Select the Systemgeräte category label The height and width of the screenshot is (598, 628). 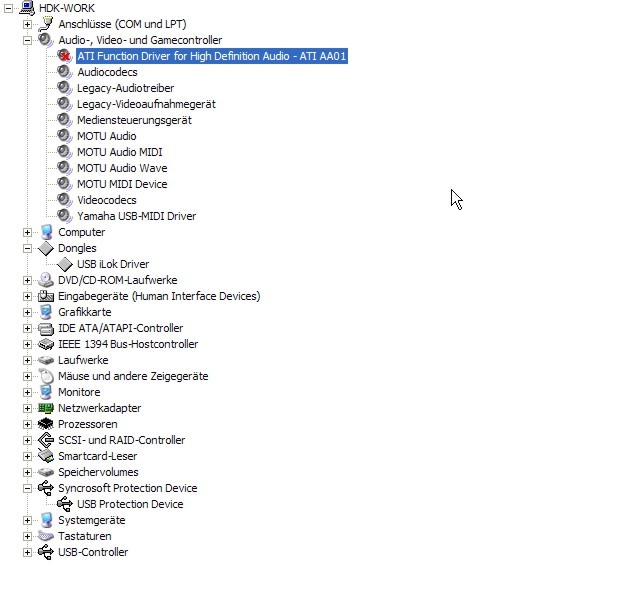pyautogui.click(x=92, y=520)
